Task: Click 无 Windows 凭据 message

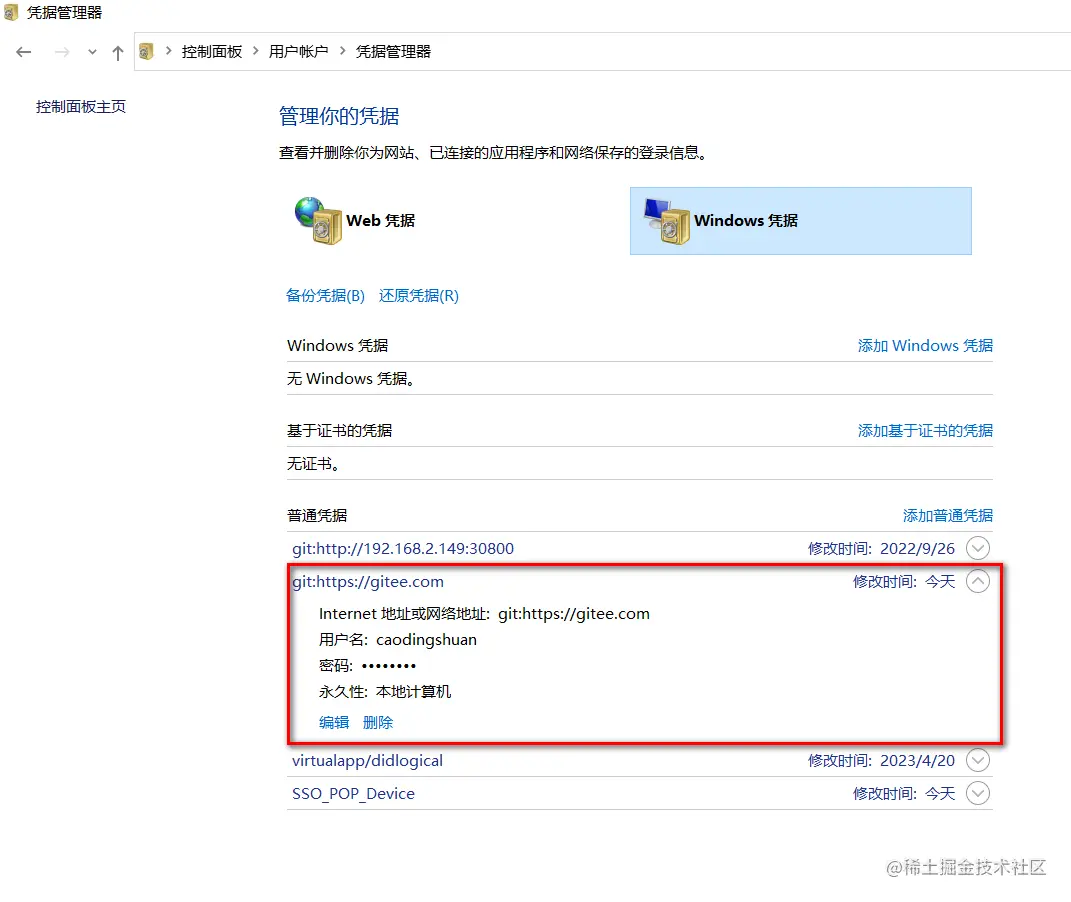Action: coord(350,378)
